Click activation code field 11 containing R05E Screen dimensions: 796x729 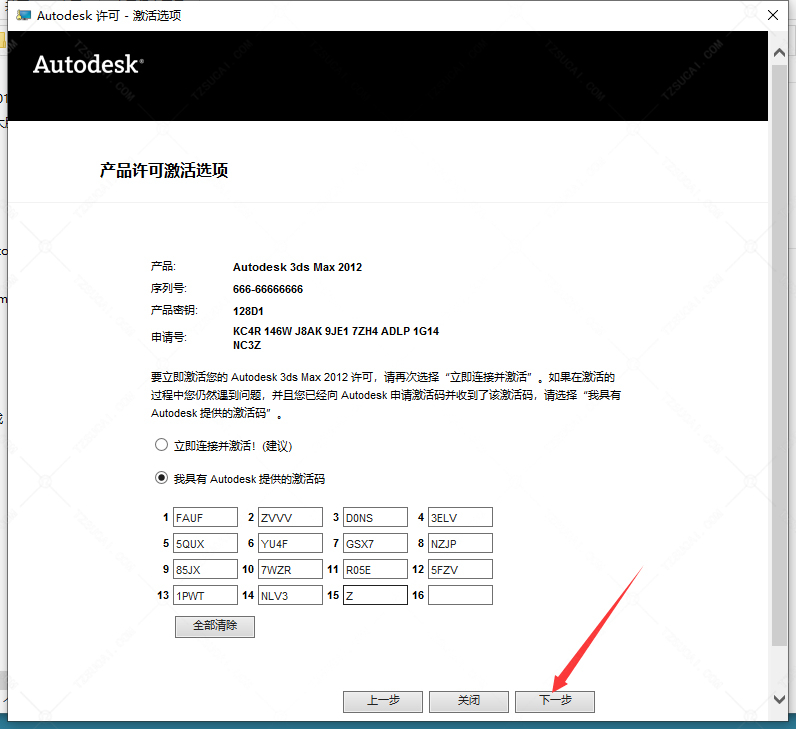(x=375, y=569)
